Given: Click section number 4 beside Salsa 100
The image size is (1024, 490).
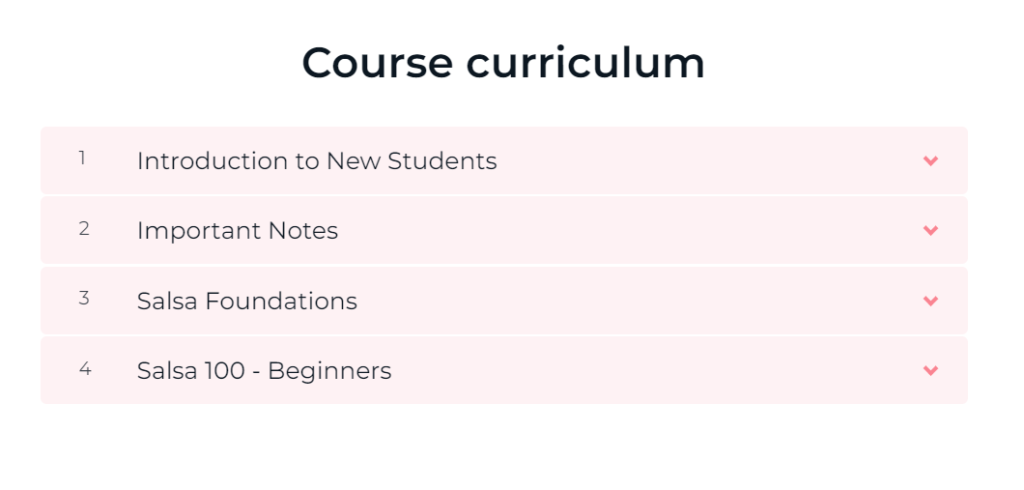Looking at the screenshot, I should click(x=84, y=368).
